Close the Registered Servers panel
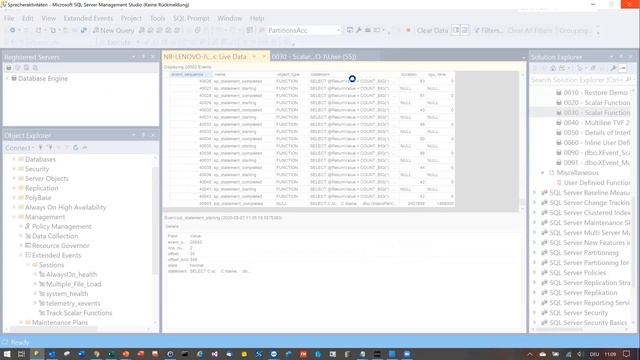The image size is (640, 360). coord(153,57)
